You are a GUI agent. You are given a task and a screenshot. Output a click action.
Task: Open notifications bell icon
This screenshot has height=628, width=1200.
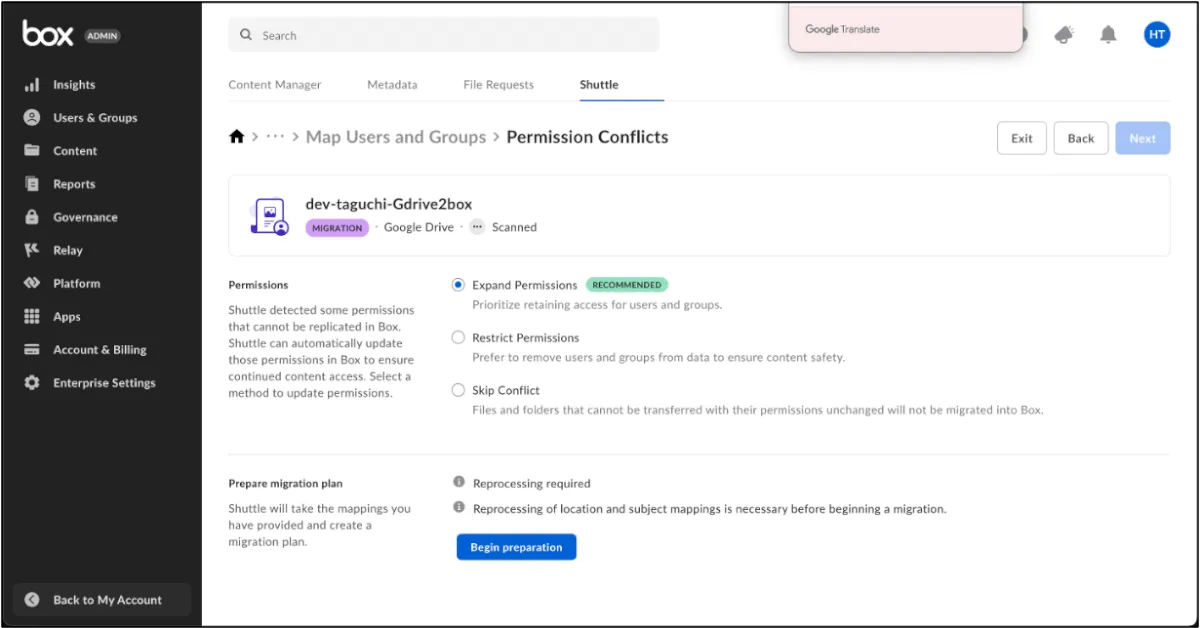[x=1108, y=35]
